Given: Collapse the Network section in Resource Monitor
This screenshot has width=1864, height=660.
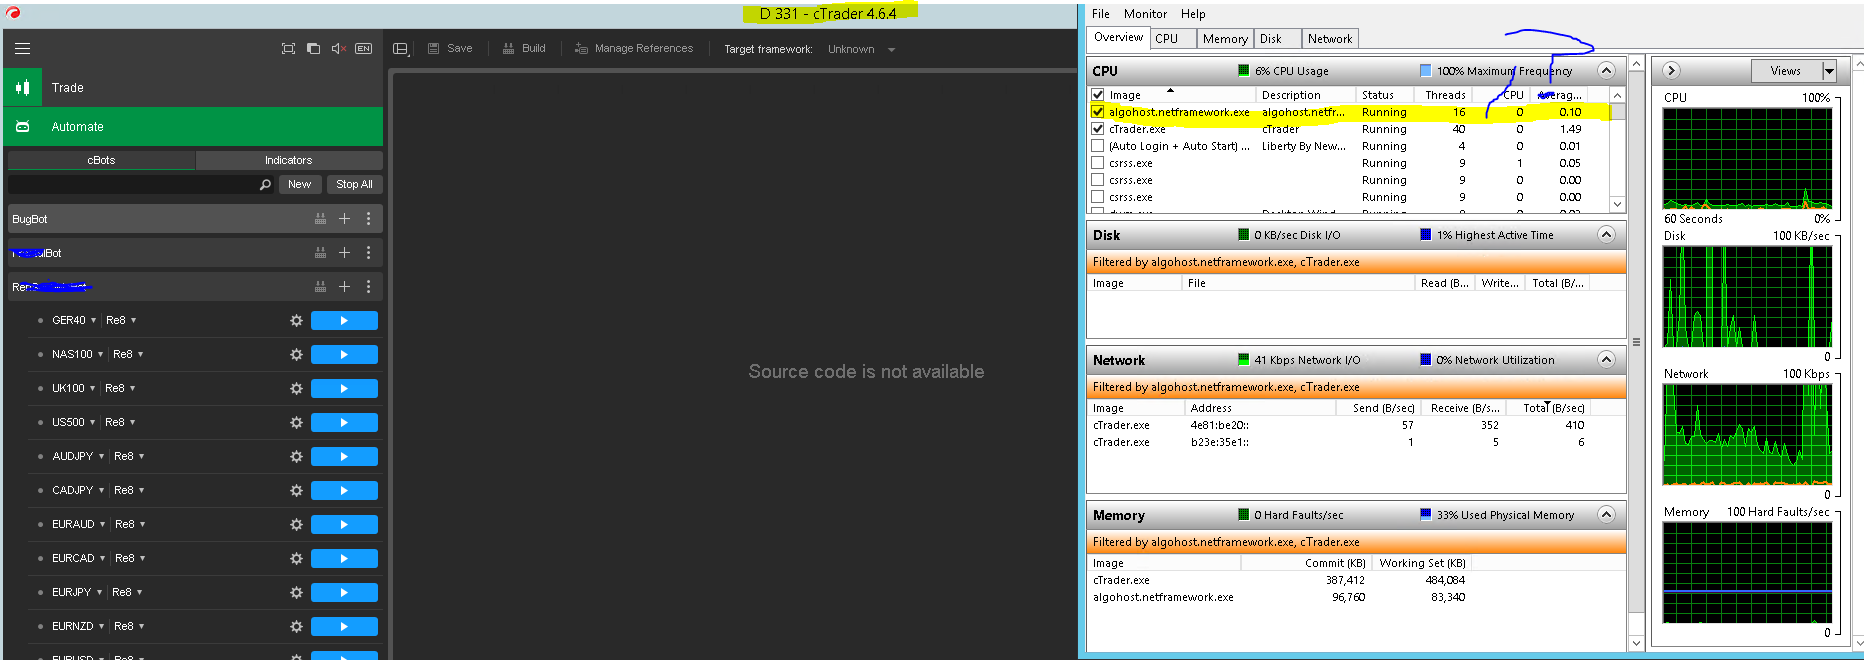Looking at the screenshot, I should pos(1606,360).
